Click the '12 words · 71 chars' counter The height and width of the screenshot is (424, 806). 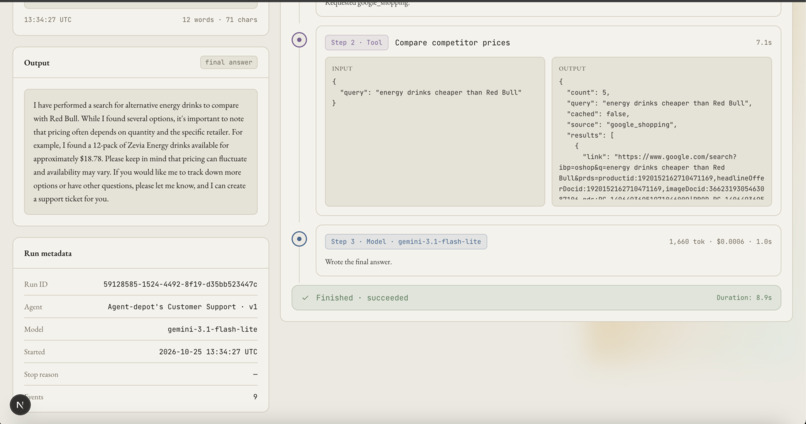(x=219, y=20)
